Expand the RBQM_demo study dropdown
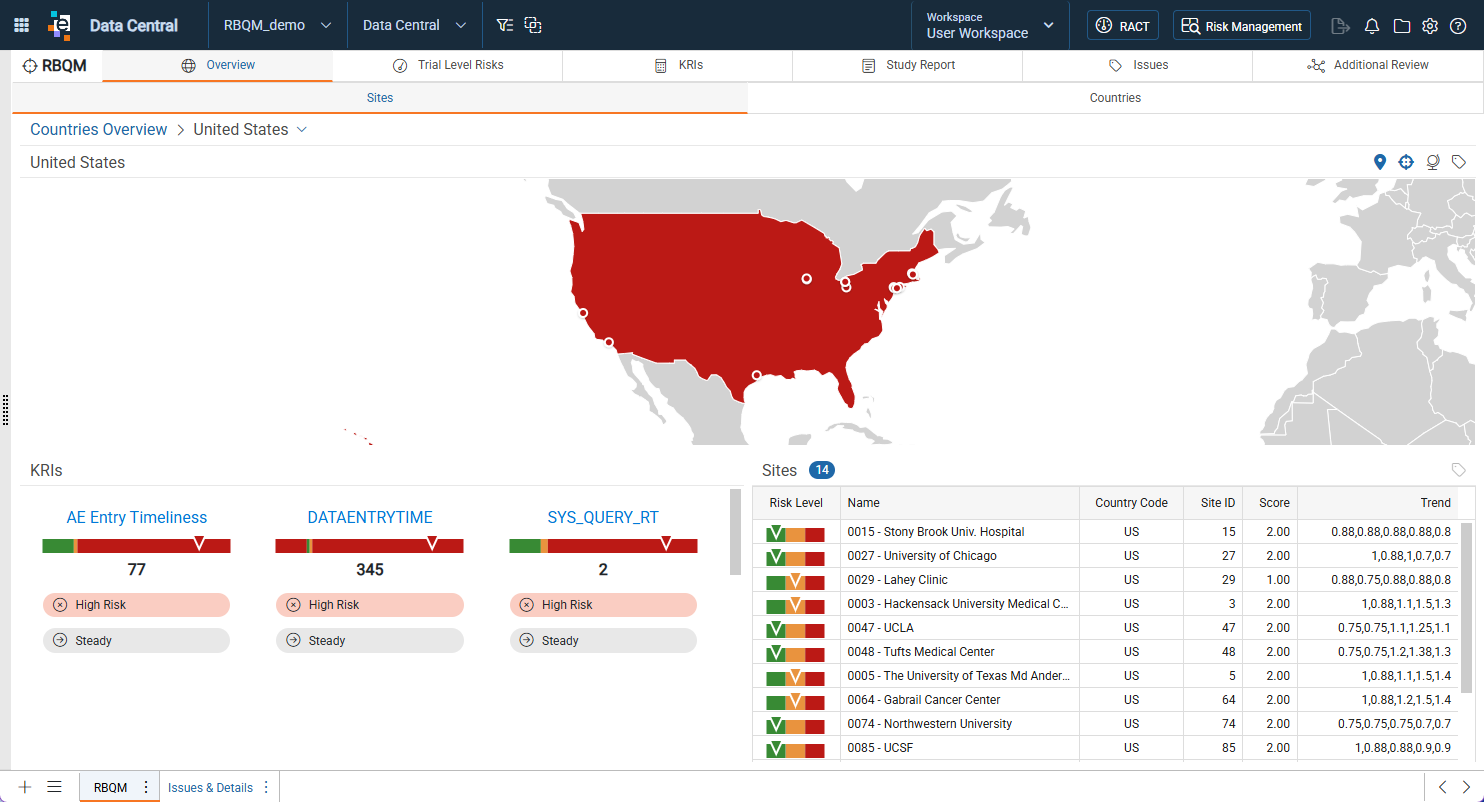This screenshot has width=1484, height=802. click(x=278, y=25)
